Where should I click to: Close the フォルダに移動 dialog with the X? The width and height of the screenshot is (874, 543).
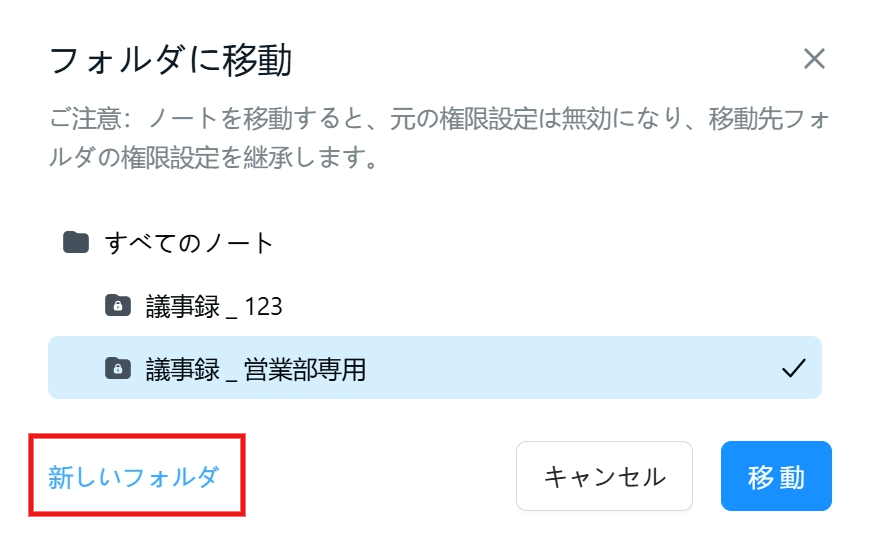coord(814,59)
